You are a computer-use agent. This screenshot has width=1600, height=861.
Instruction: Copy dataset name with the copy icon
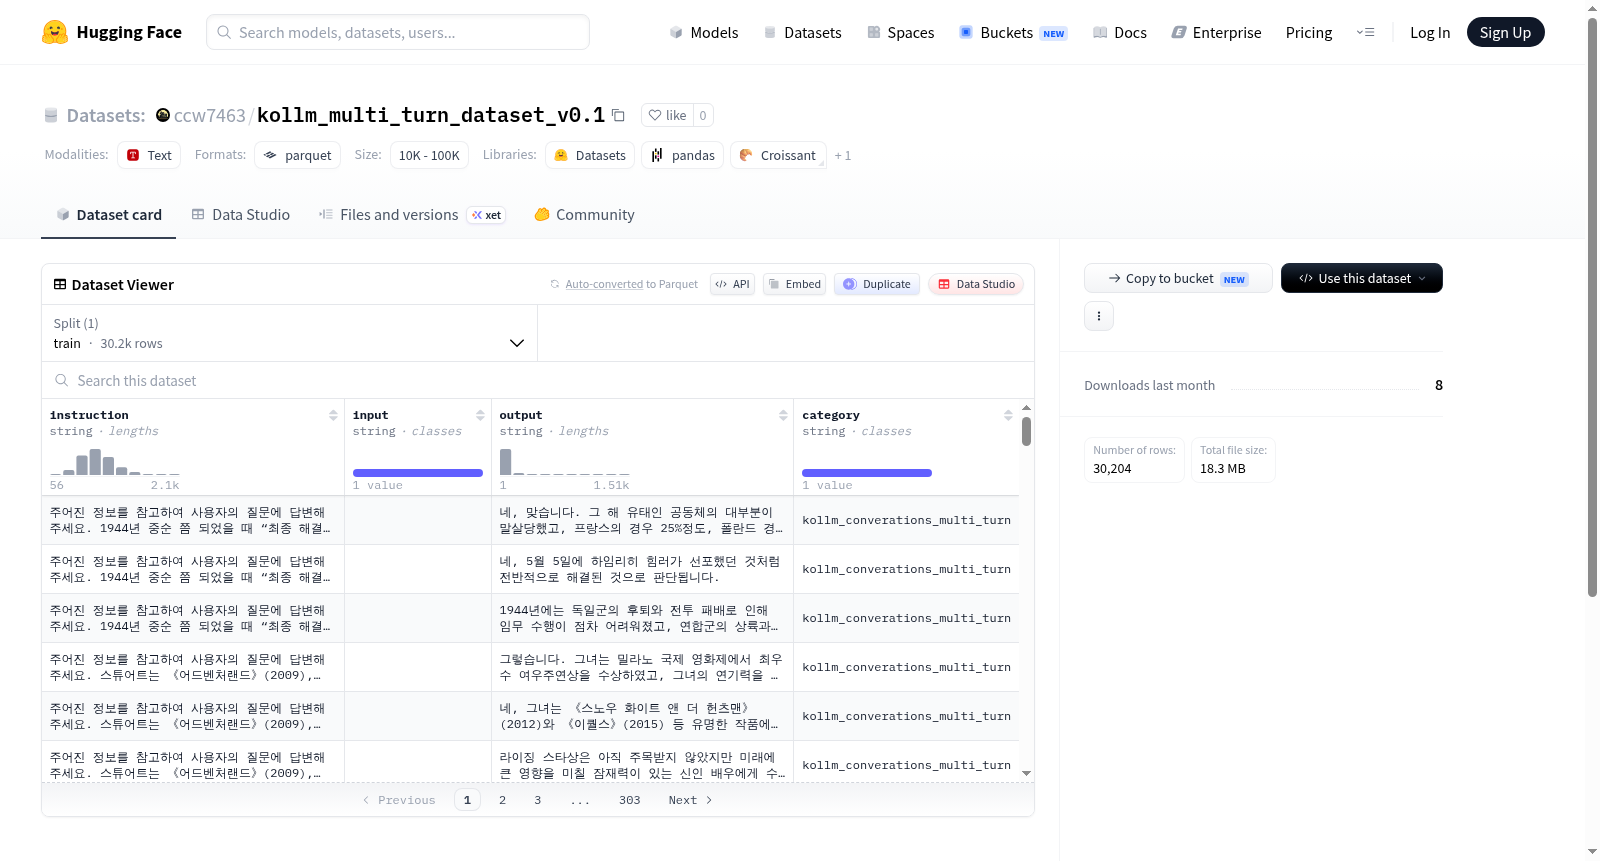pos(618,115)
